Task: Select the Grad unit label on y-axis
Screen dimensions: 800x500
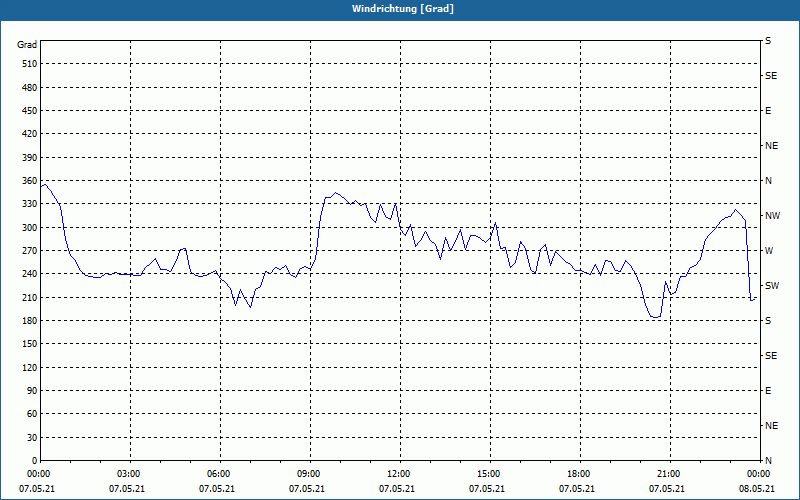Action: coord(27,45)
